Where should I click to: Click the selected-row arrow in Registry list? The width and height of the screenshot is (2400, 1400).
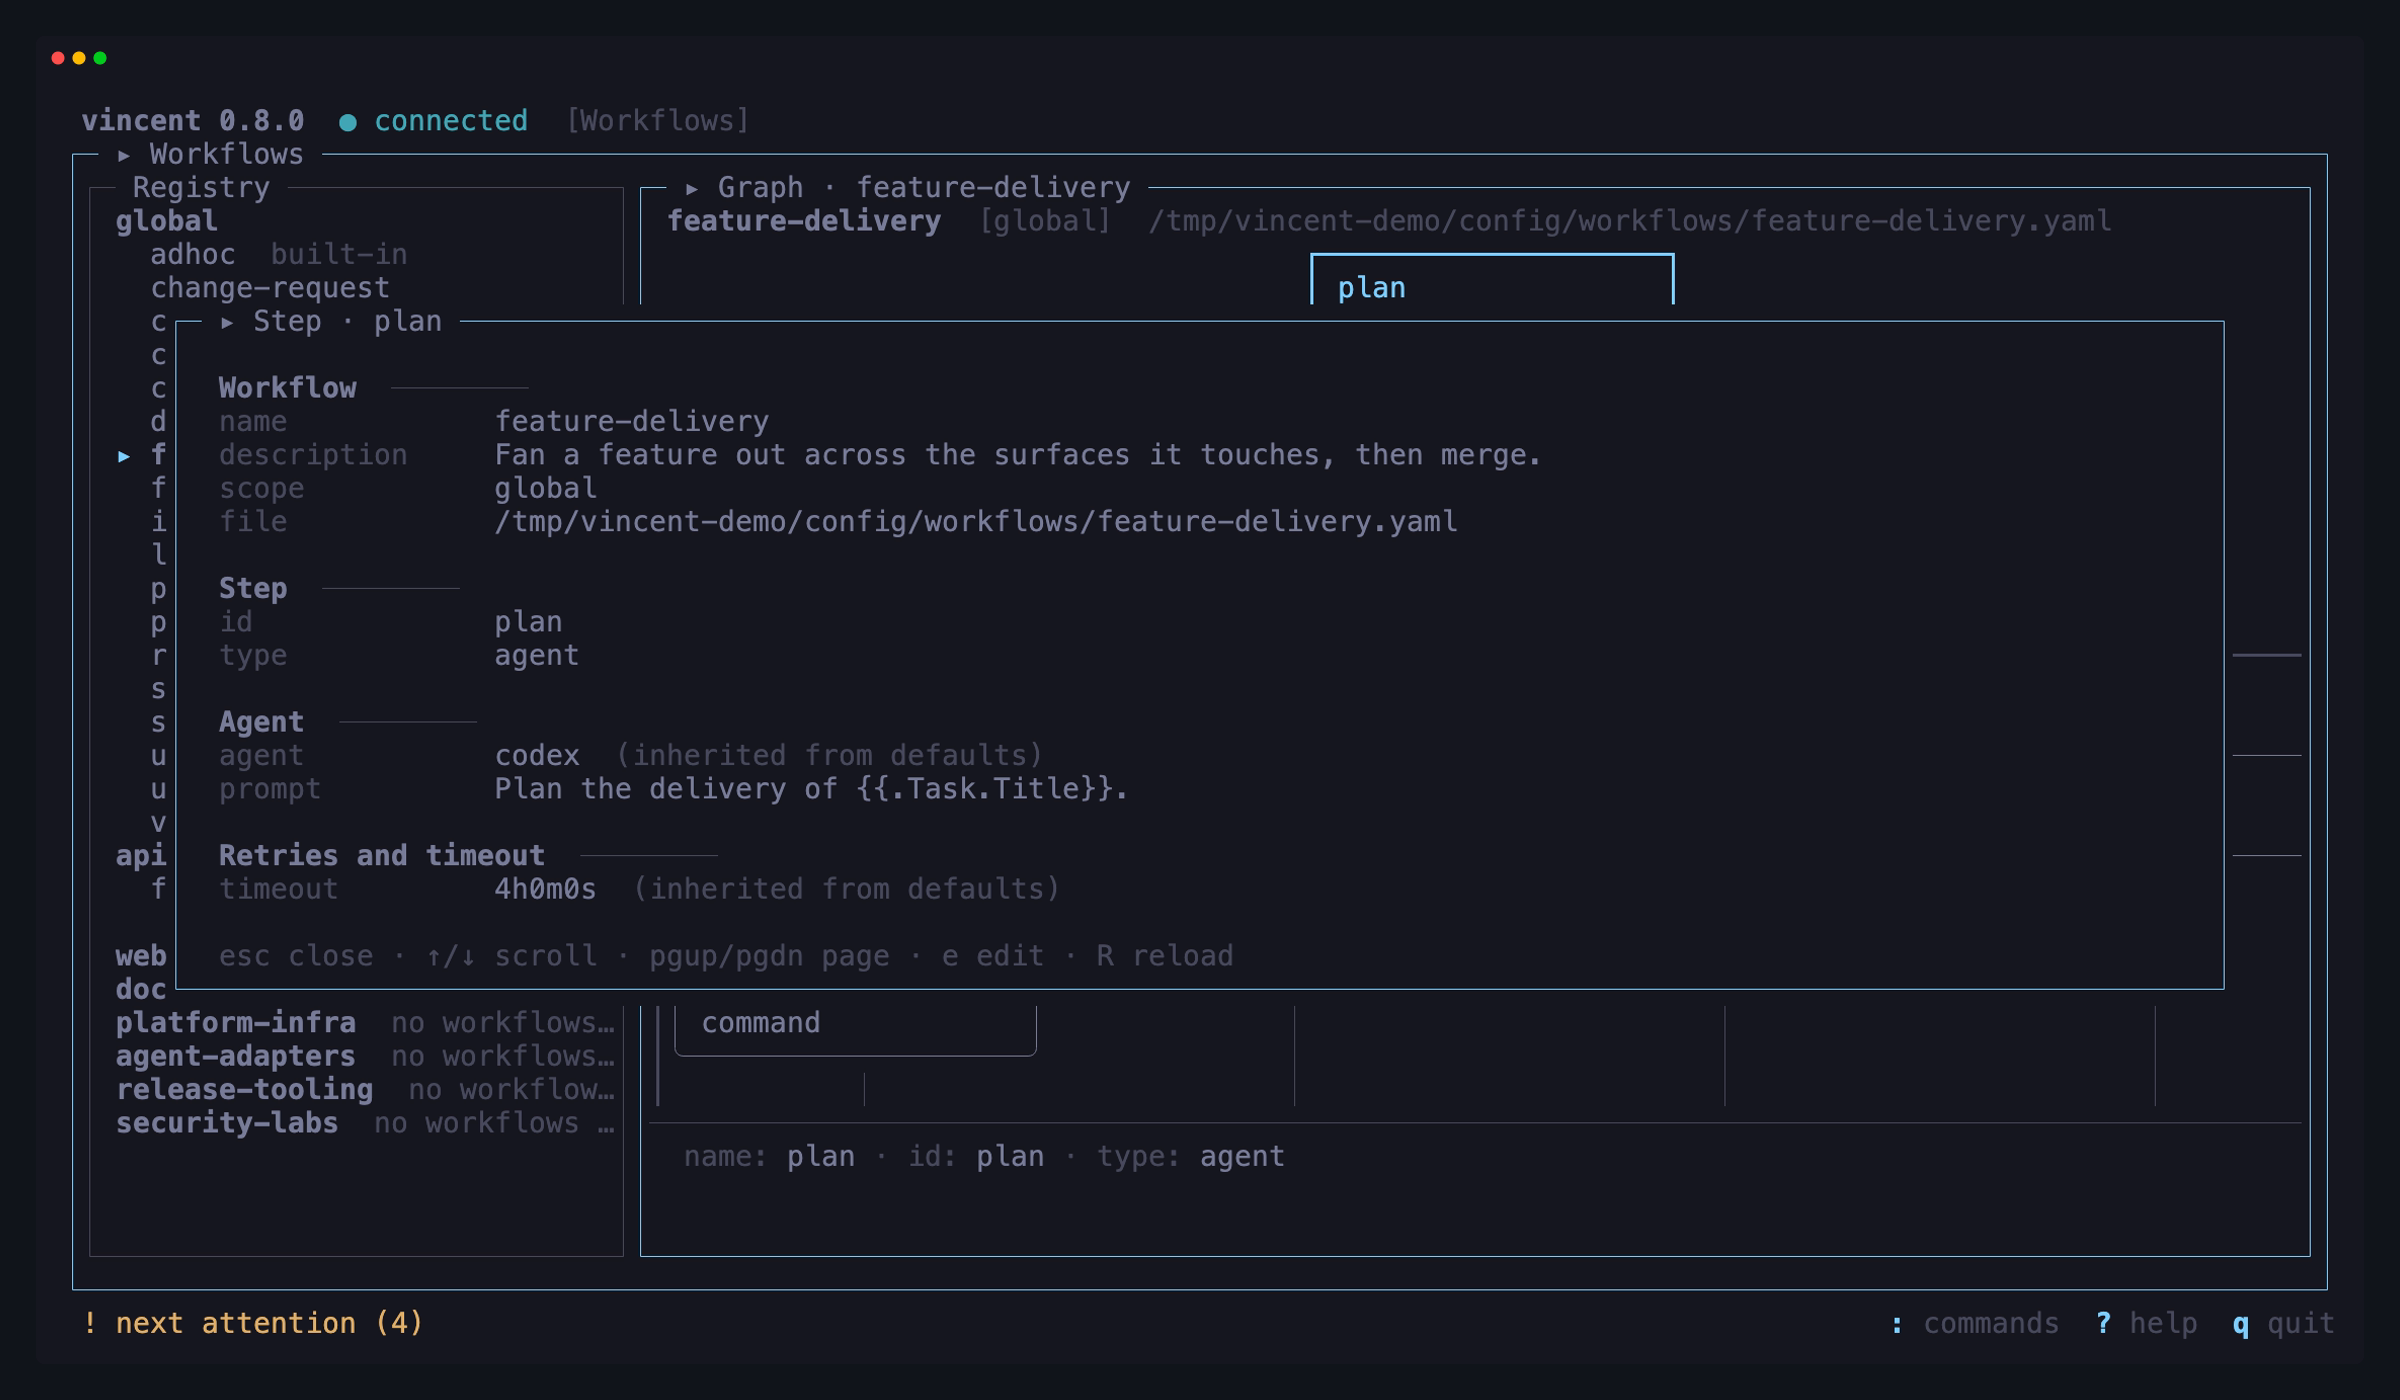(x=124, y=456)
